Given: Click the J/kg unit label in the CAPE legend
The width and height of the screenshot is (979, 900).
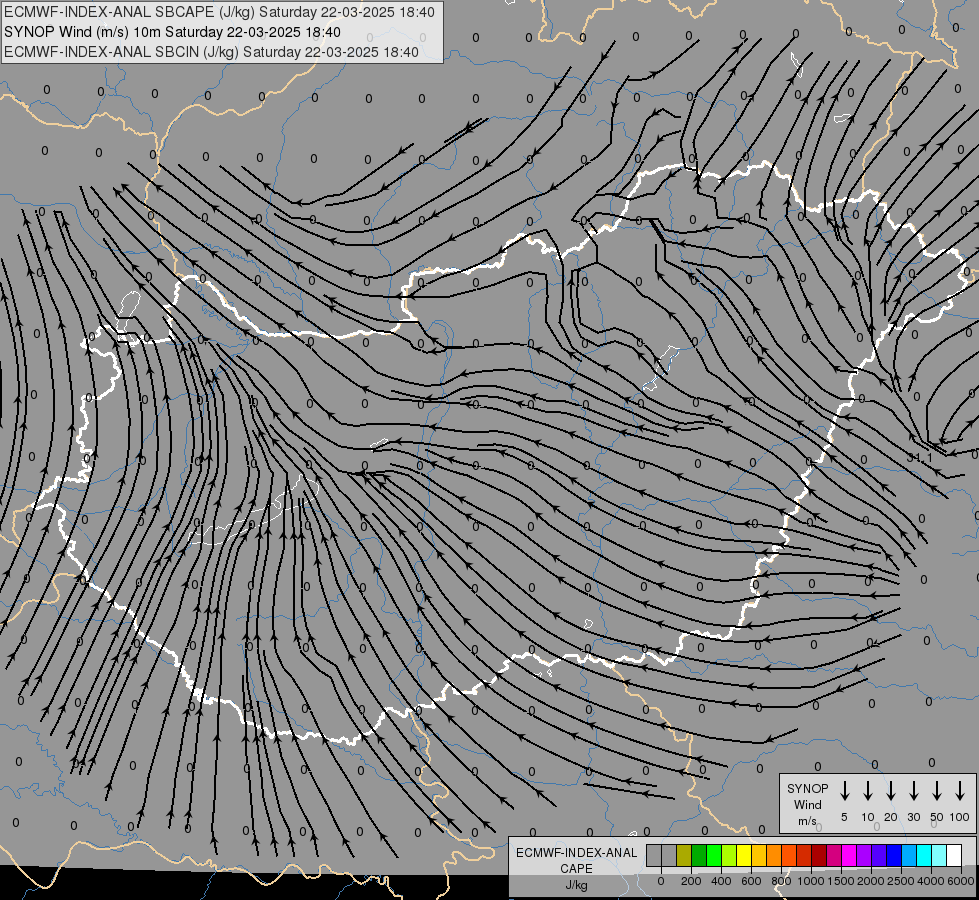Looking at the screenshot, I should point(576,885).
